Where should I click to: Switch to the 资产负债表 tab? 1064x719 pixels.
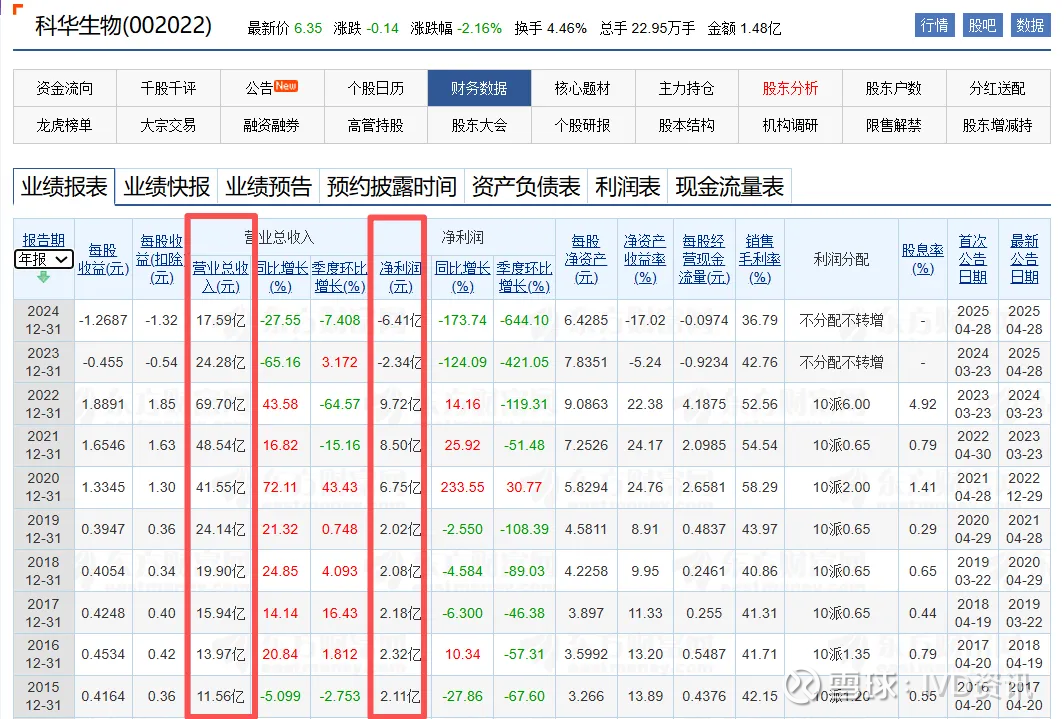pos(526,187)
